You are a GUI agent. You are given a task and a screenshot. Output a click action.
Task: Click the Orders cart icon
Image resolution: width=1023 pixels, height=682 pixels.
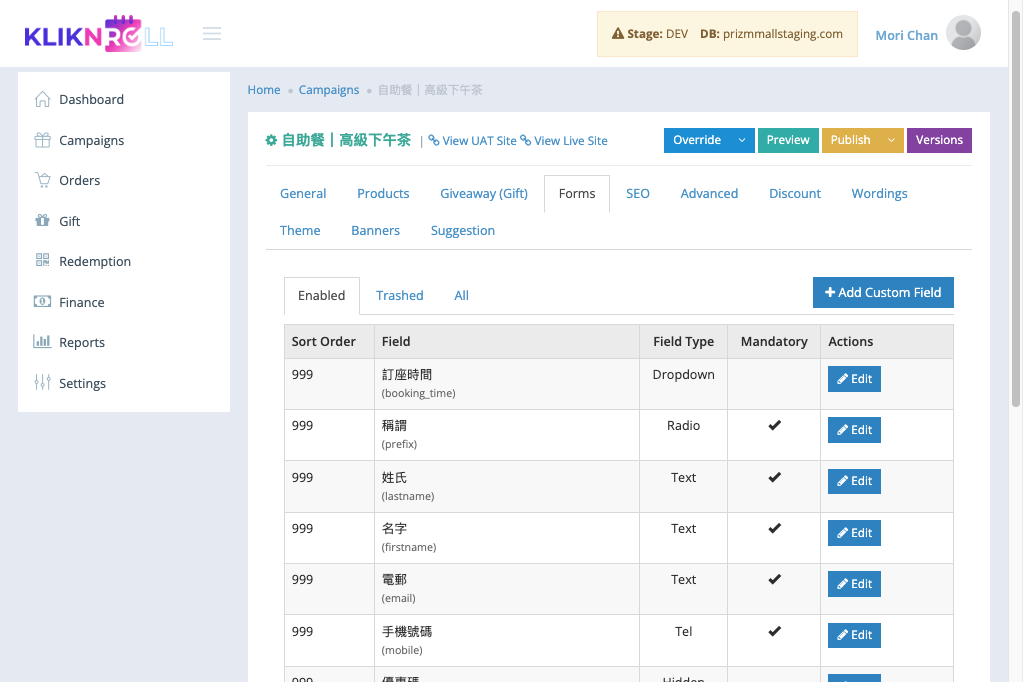pos(42,180)
